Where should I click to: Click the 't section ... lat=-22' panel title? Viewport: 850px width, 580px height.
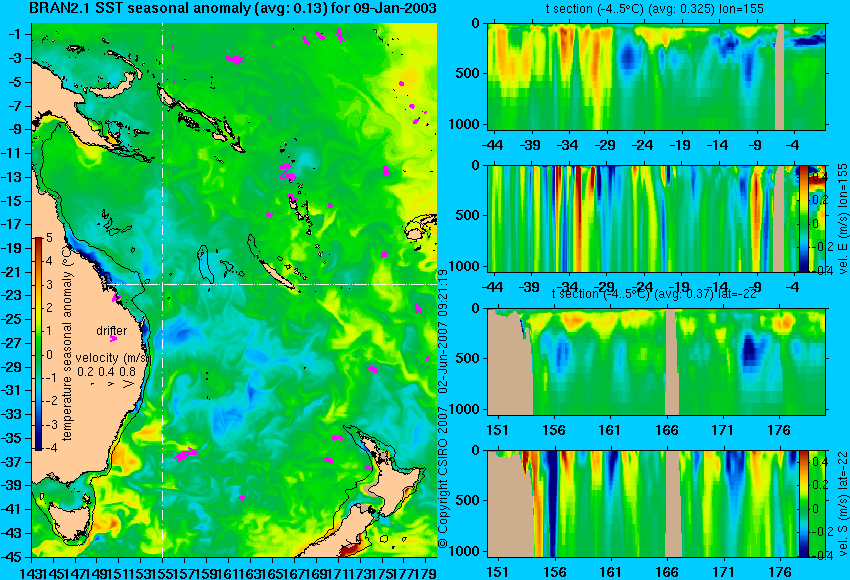pyautogui.click(x=654, y=294)
